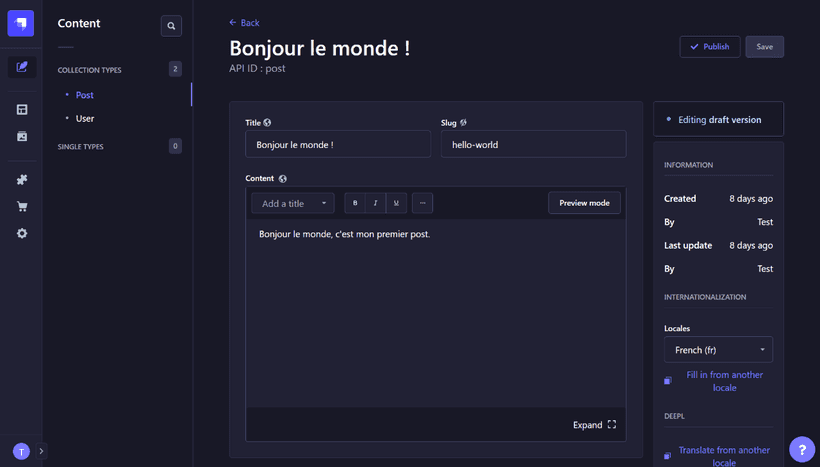Click the Back arrow link
This screenshot has width=820, height=467.
[x=244, y=22]
